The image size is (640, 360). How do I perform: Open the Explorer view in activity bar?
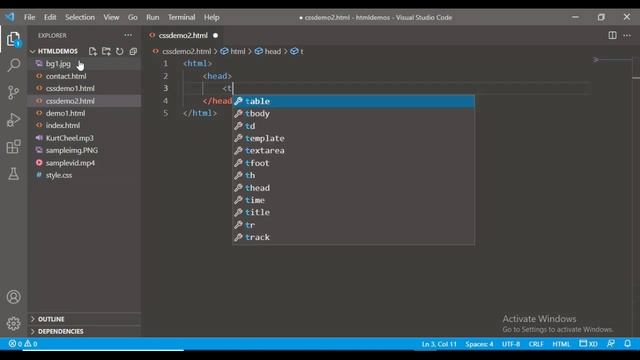coord(13,39)
